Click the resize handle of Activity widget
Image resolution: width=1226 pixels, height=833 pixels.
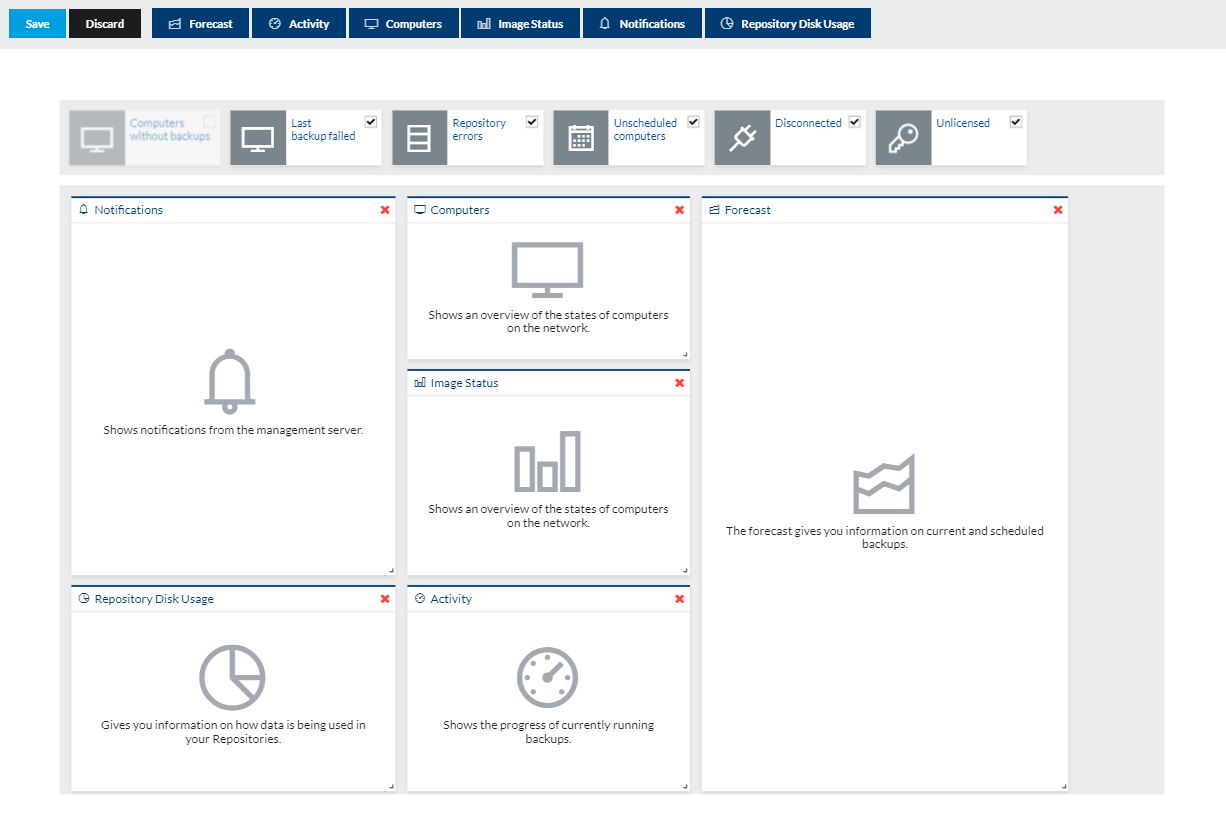pyautogui.click(x=685, y=786)
